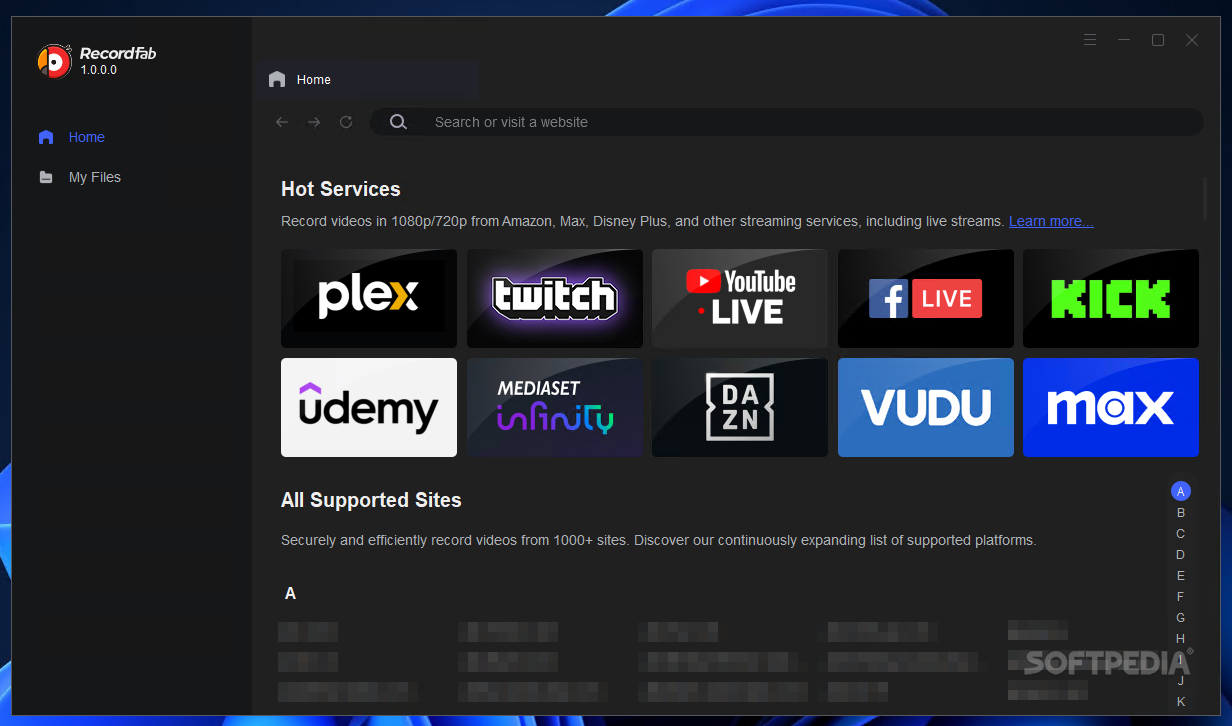The width and height of the screenshot is (1232, 726).
Task: Select the Home tab
Action: click(367, 79)
